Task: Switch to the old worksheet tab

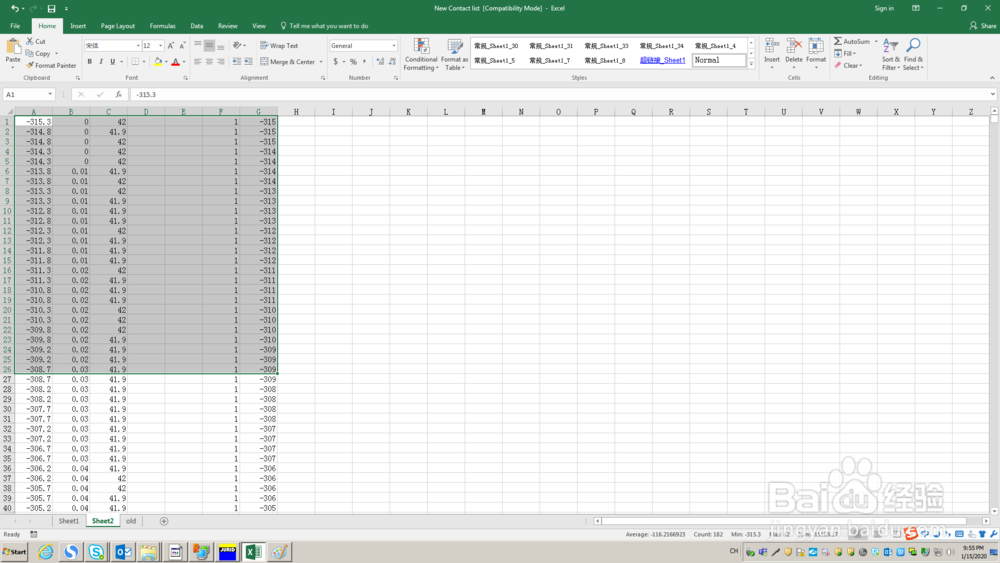Action: [131, 521]
